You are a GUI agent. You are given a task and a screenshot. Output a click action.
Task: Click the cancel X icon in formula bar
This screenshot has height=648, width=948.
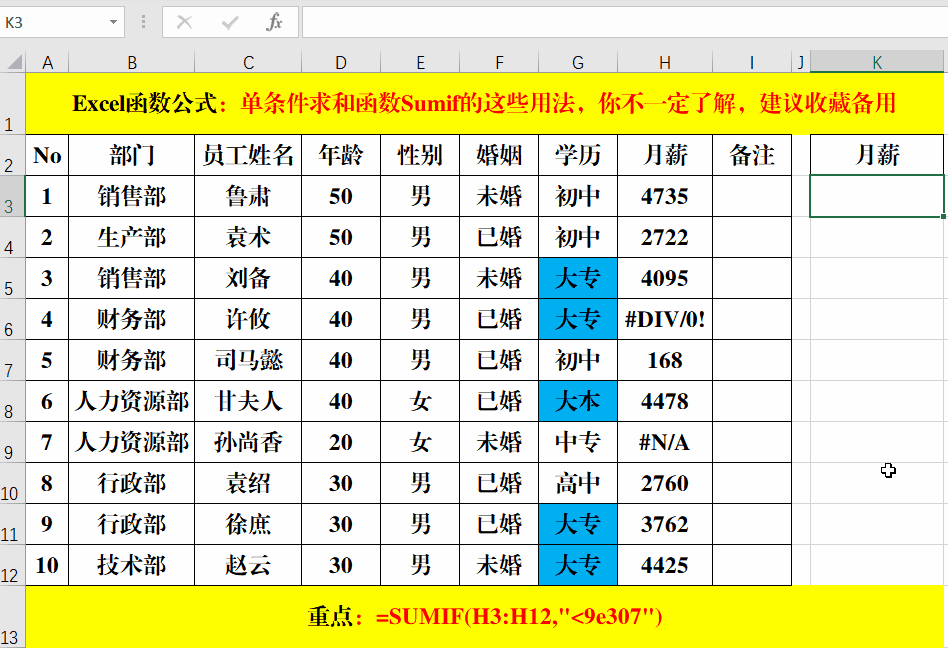184,22
